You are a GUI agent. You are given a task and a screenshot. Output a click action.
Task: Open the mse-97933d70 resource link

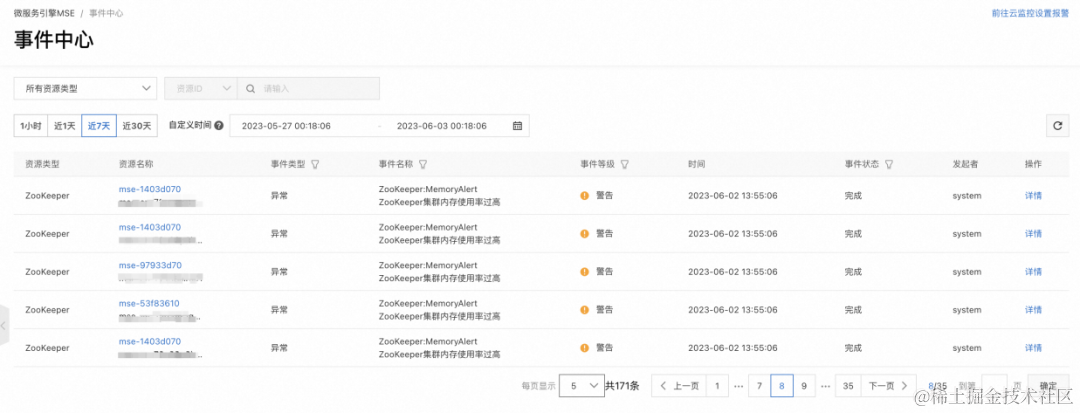tap(150, 265)
